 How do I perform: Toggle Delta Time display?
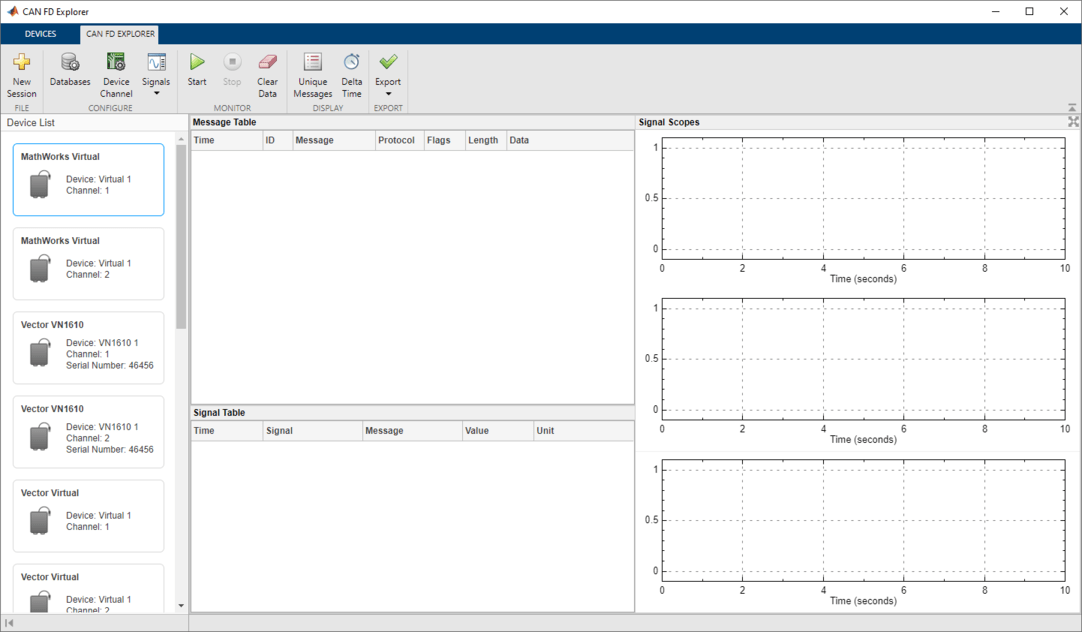pyautogui.click(x=352, y=64)
